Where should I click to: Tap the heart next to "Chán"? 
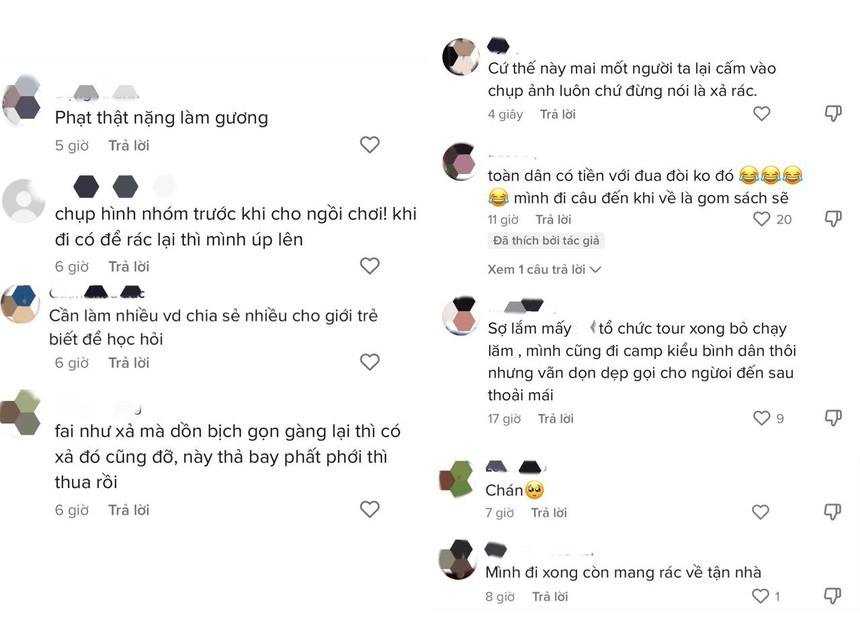761,511
